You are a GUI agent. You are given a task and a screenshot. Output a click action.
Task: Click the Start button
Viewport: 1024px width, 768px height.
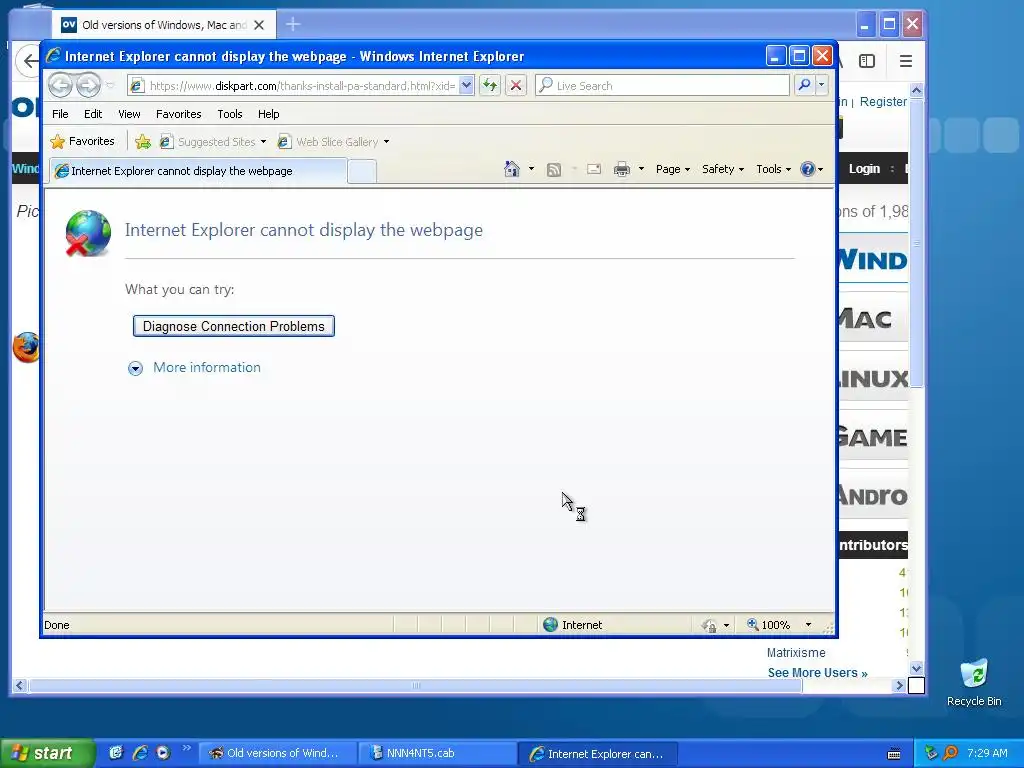[47, 753]
